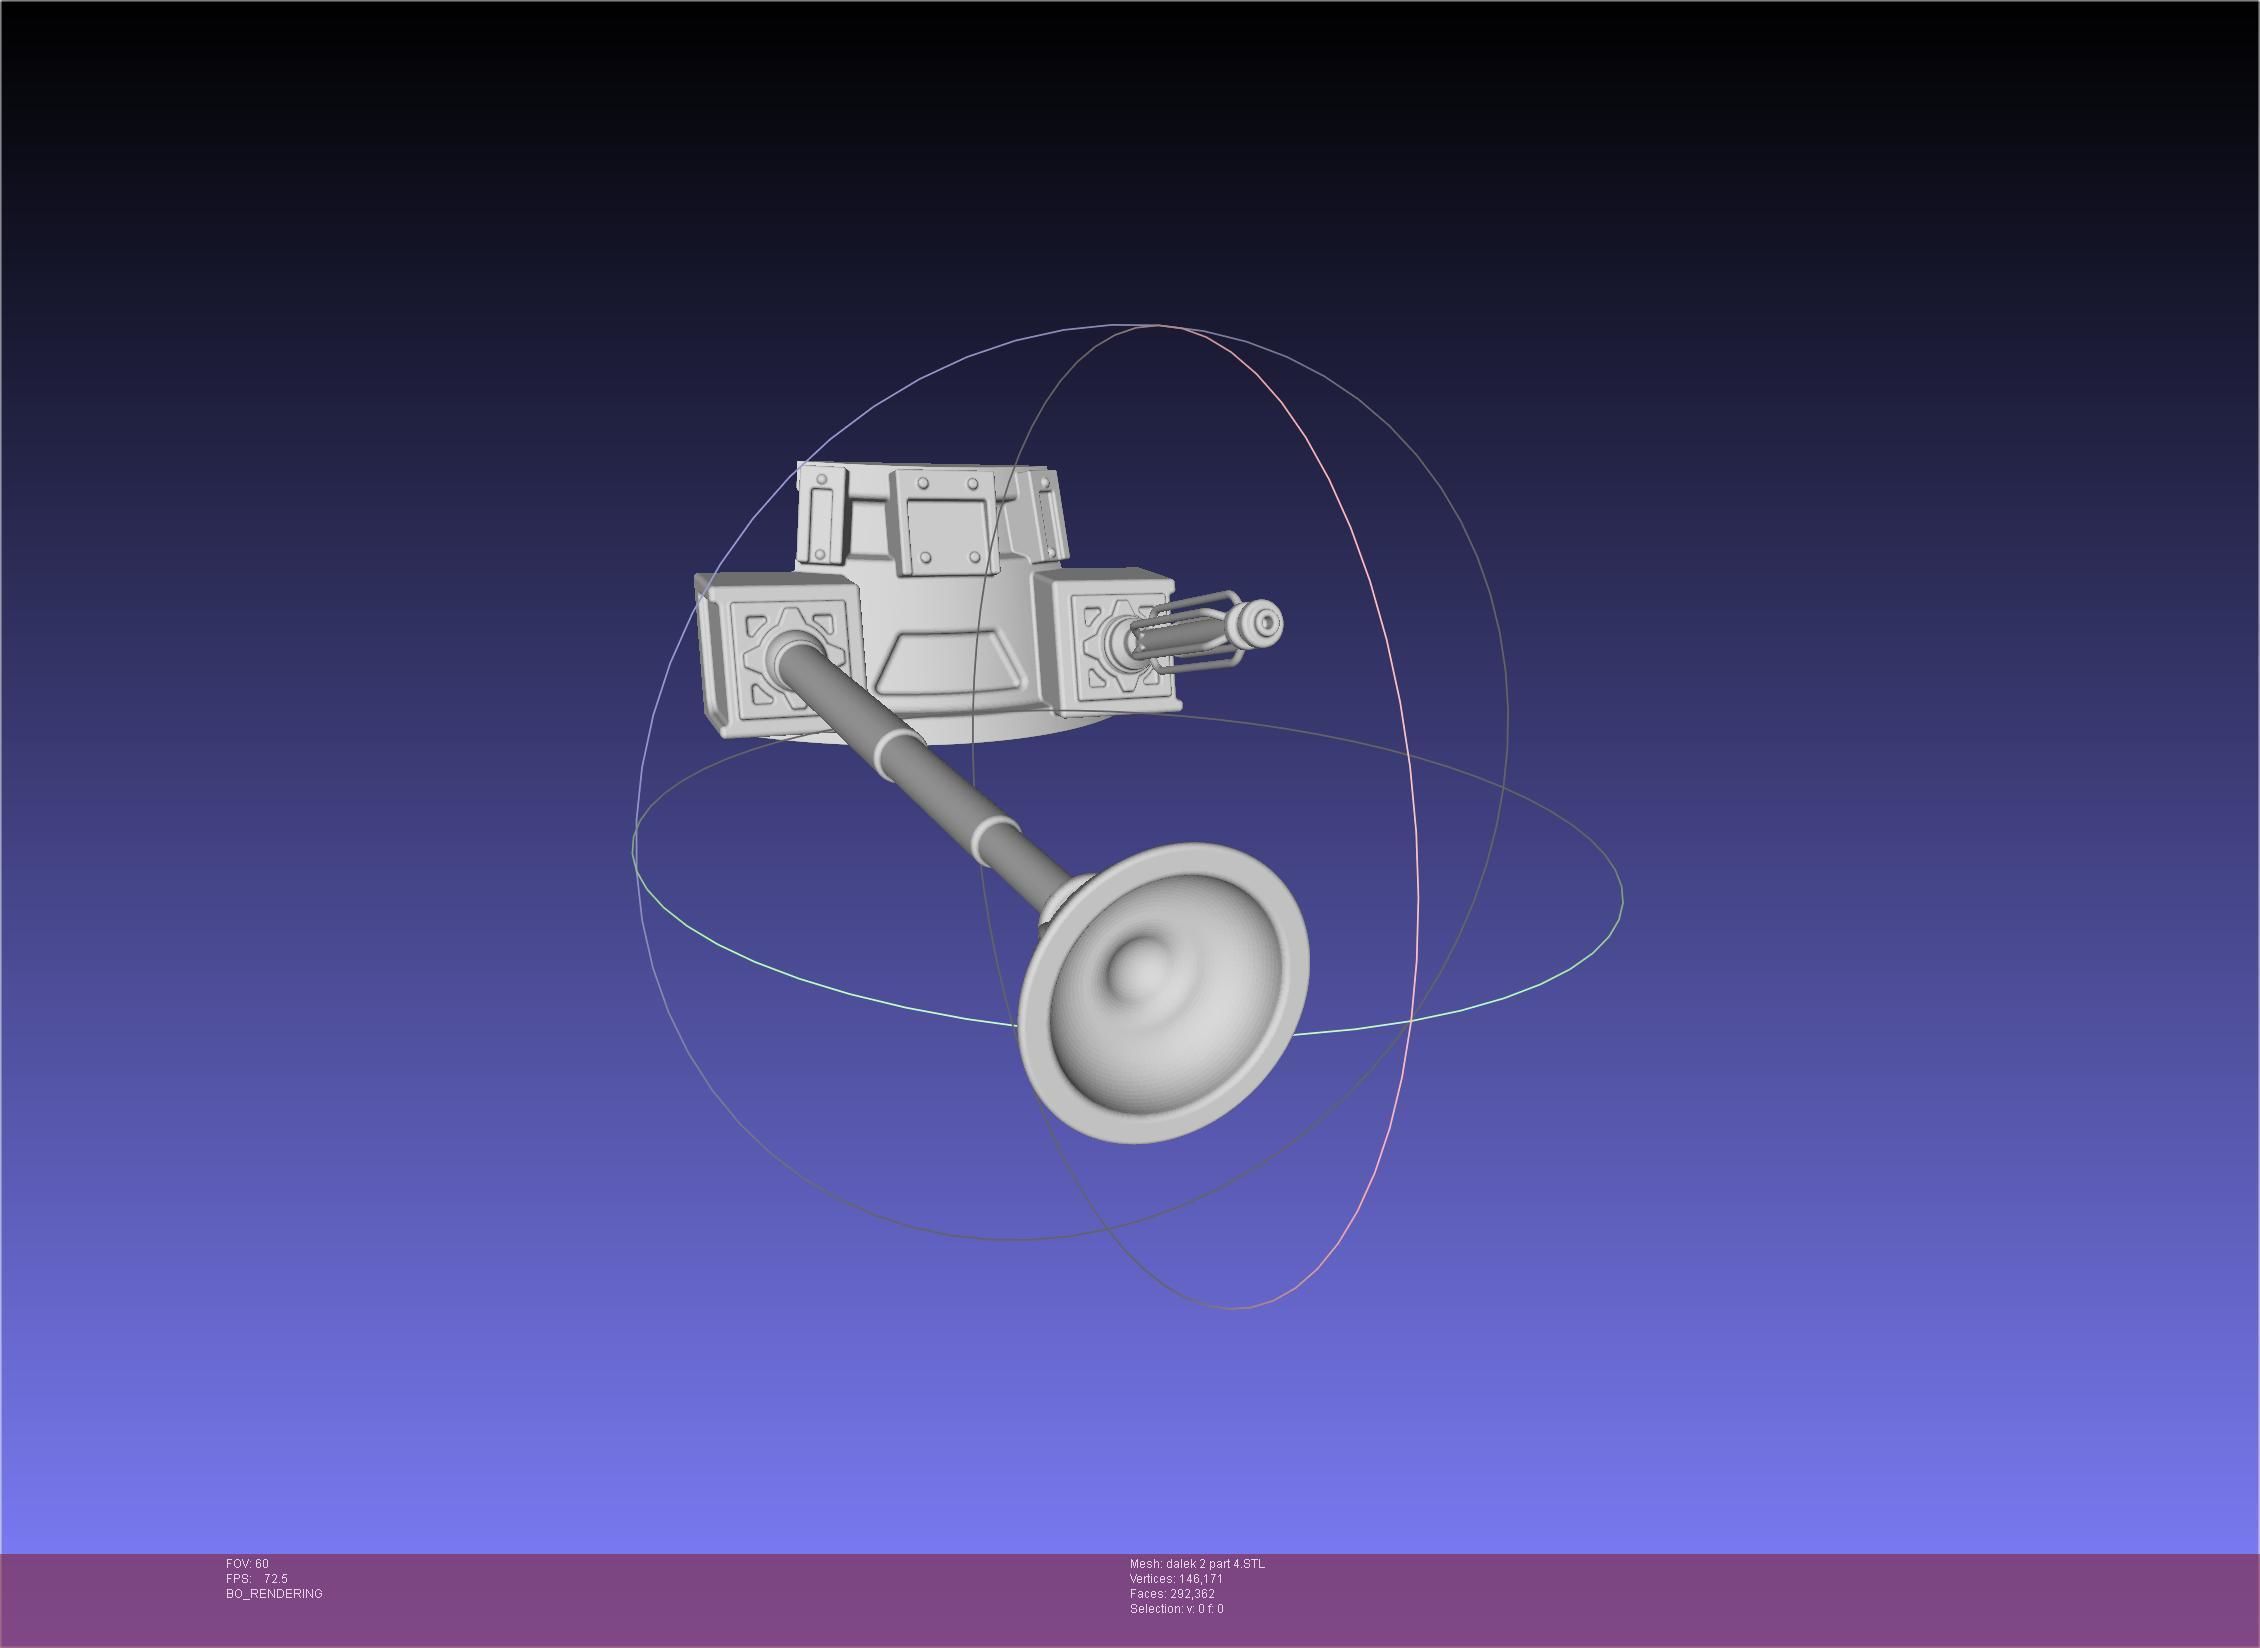The width and height of the screenshot is (2260, 1648).
Task: Click the top center bolted plate
Action: pyautogui.click(x=946, y=521)
